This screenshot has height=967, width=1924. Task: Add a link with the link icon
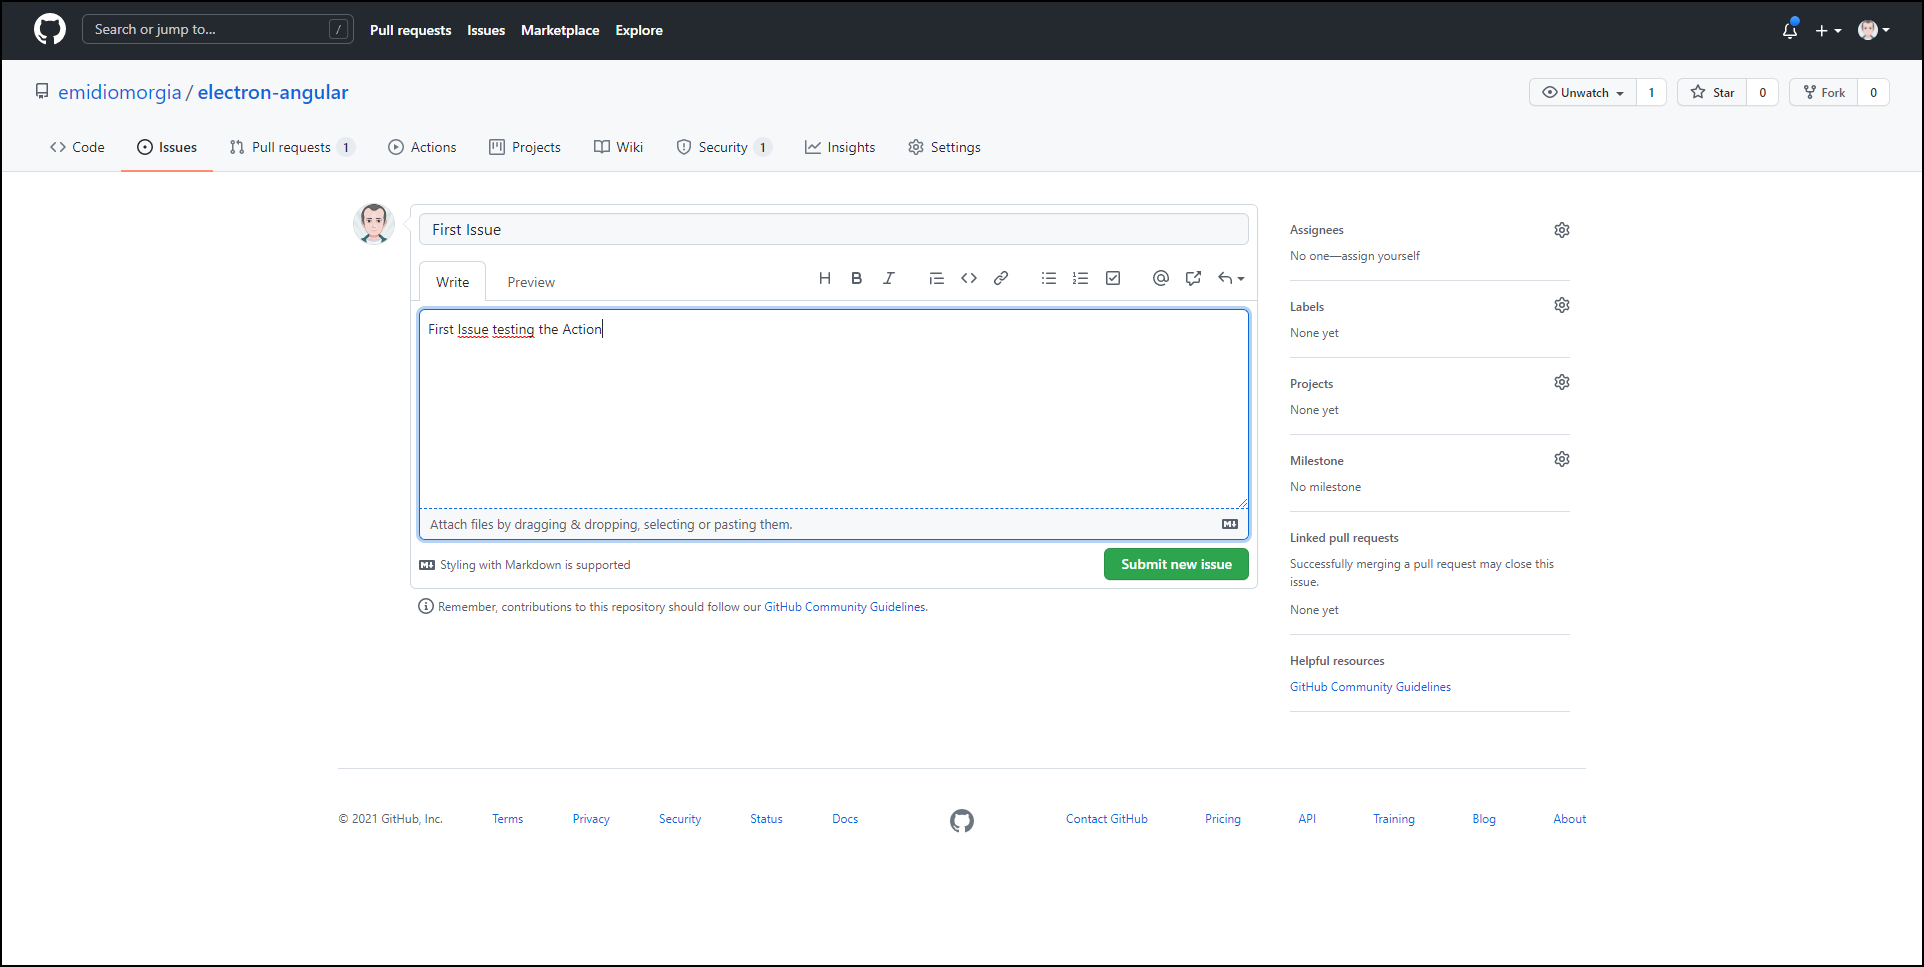click(1001, 279)
